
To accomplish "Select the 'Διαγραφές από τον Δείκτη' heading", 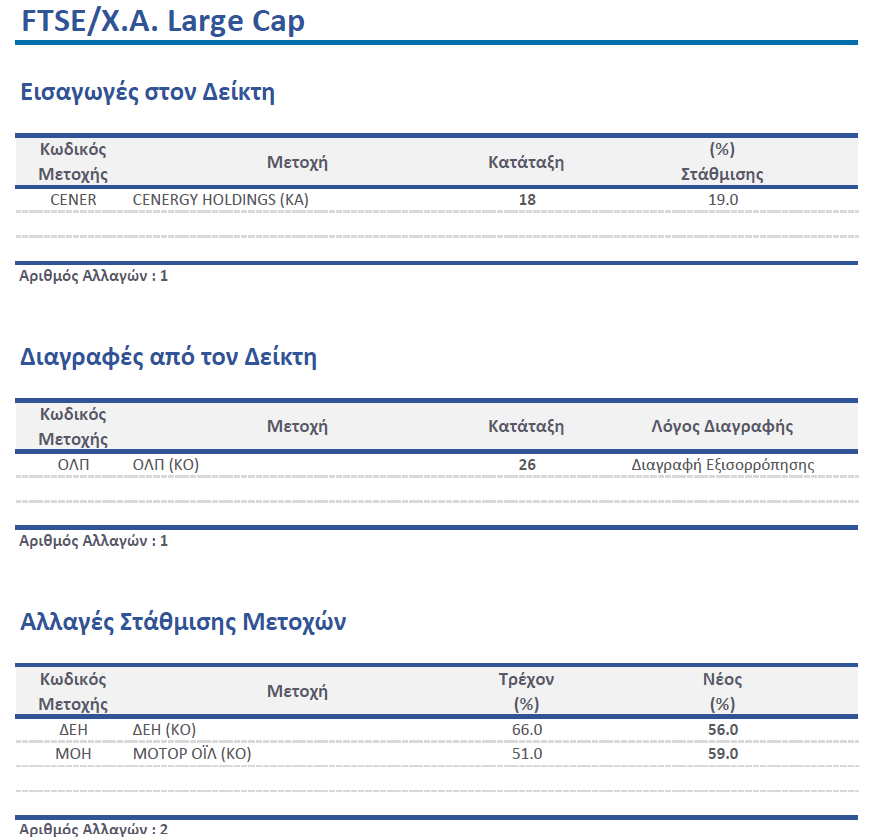I will [x=168, y=357].
